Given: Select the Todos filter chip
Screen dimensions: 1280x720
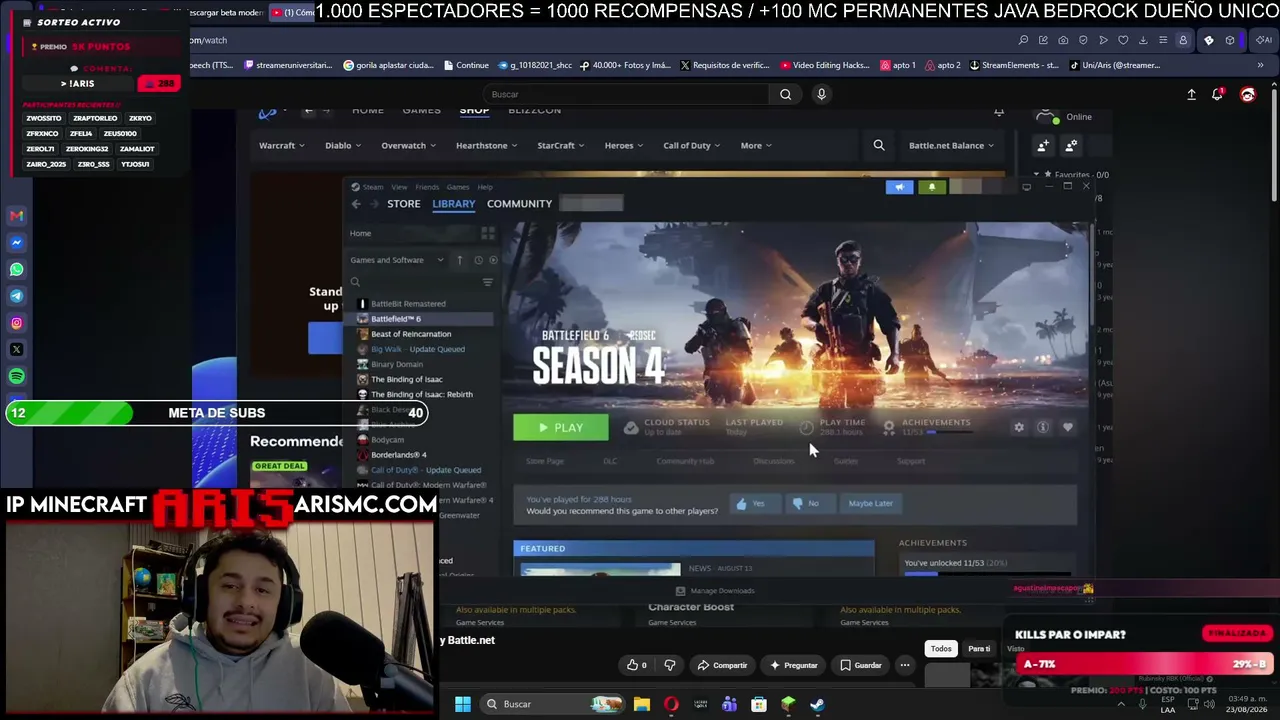Looking at the screenshot, I should 941,649.
